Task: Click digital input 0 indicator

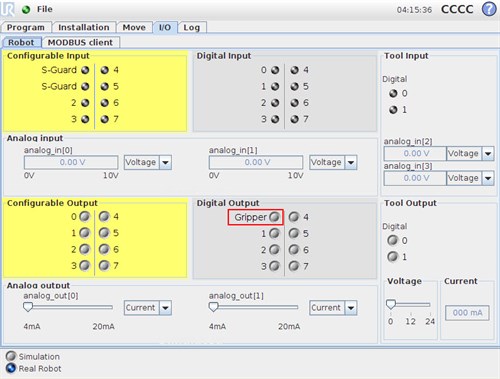Action: pyautogui.click(x=275, y=70)
